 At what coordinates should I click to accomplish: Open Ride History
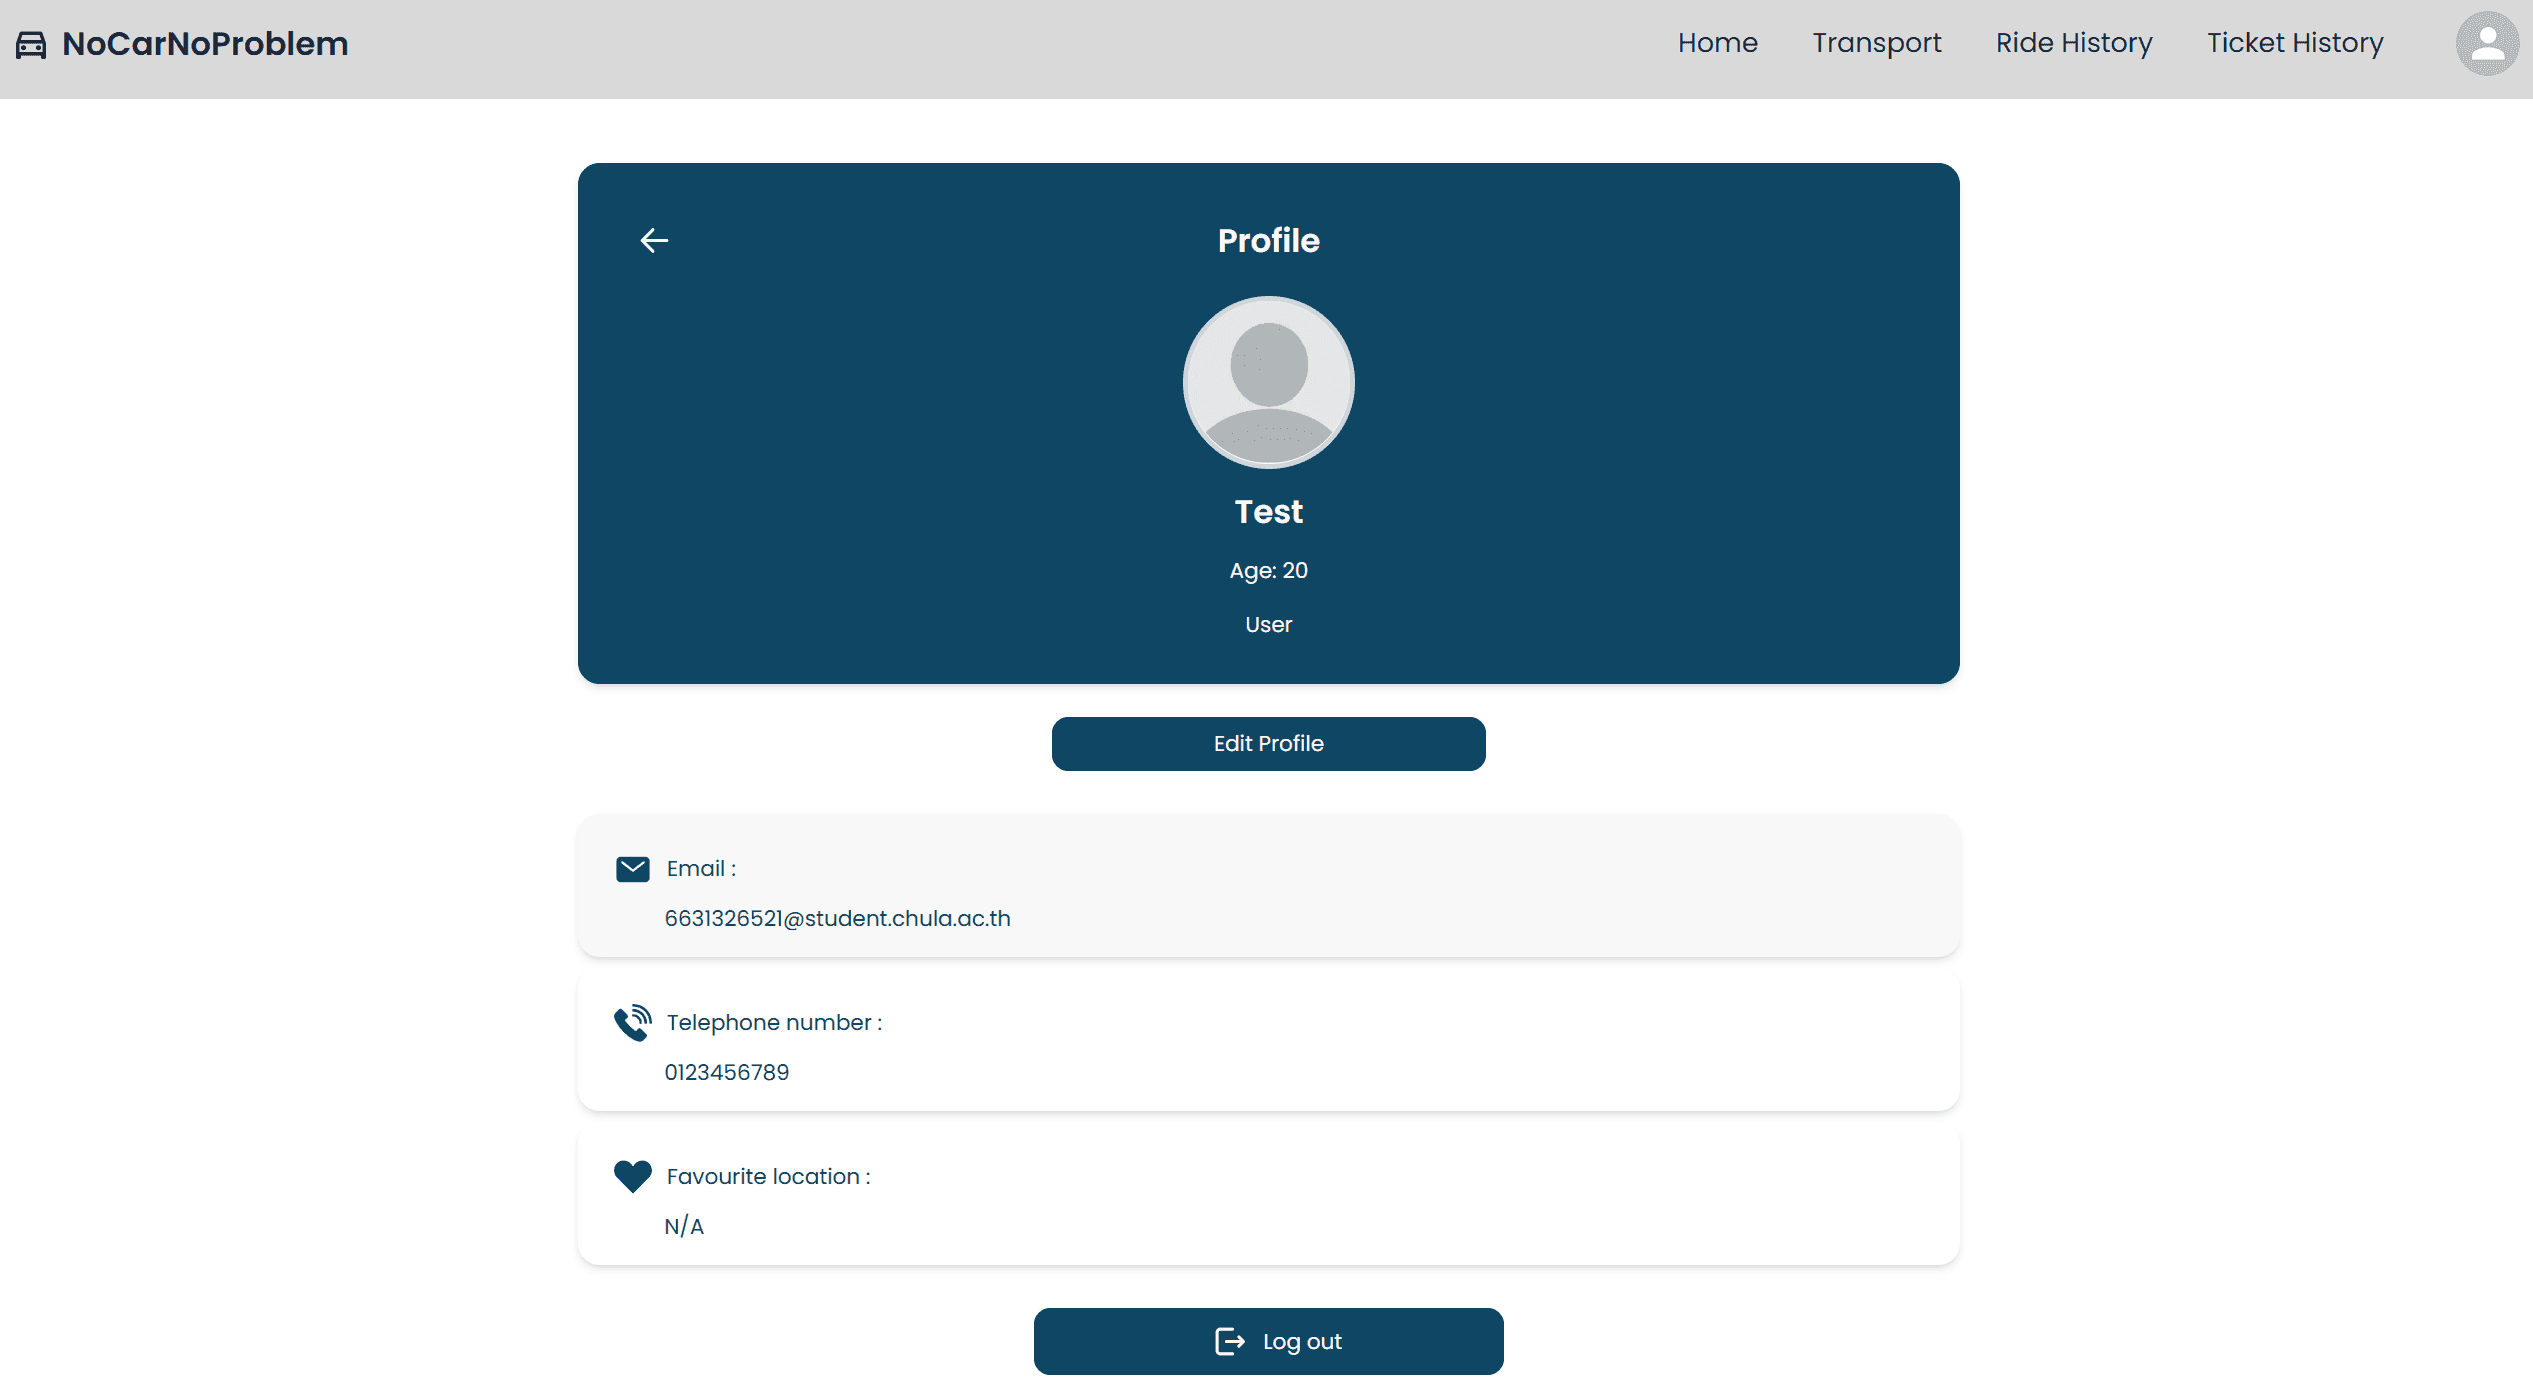pyautogui.click(x=2074, y=43)
